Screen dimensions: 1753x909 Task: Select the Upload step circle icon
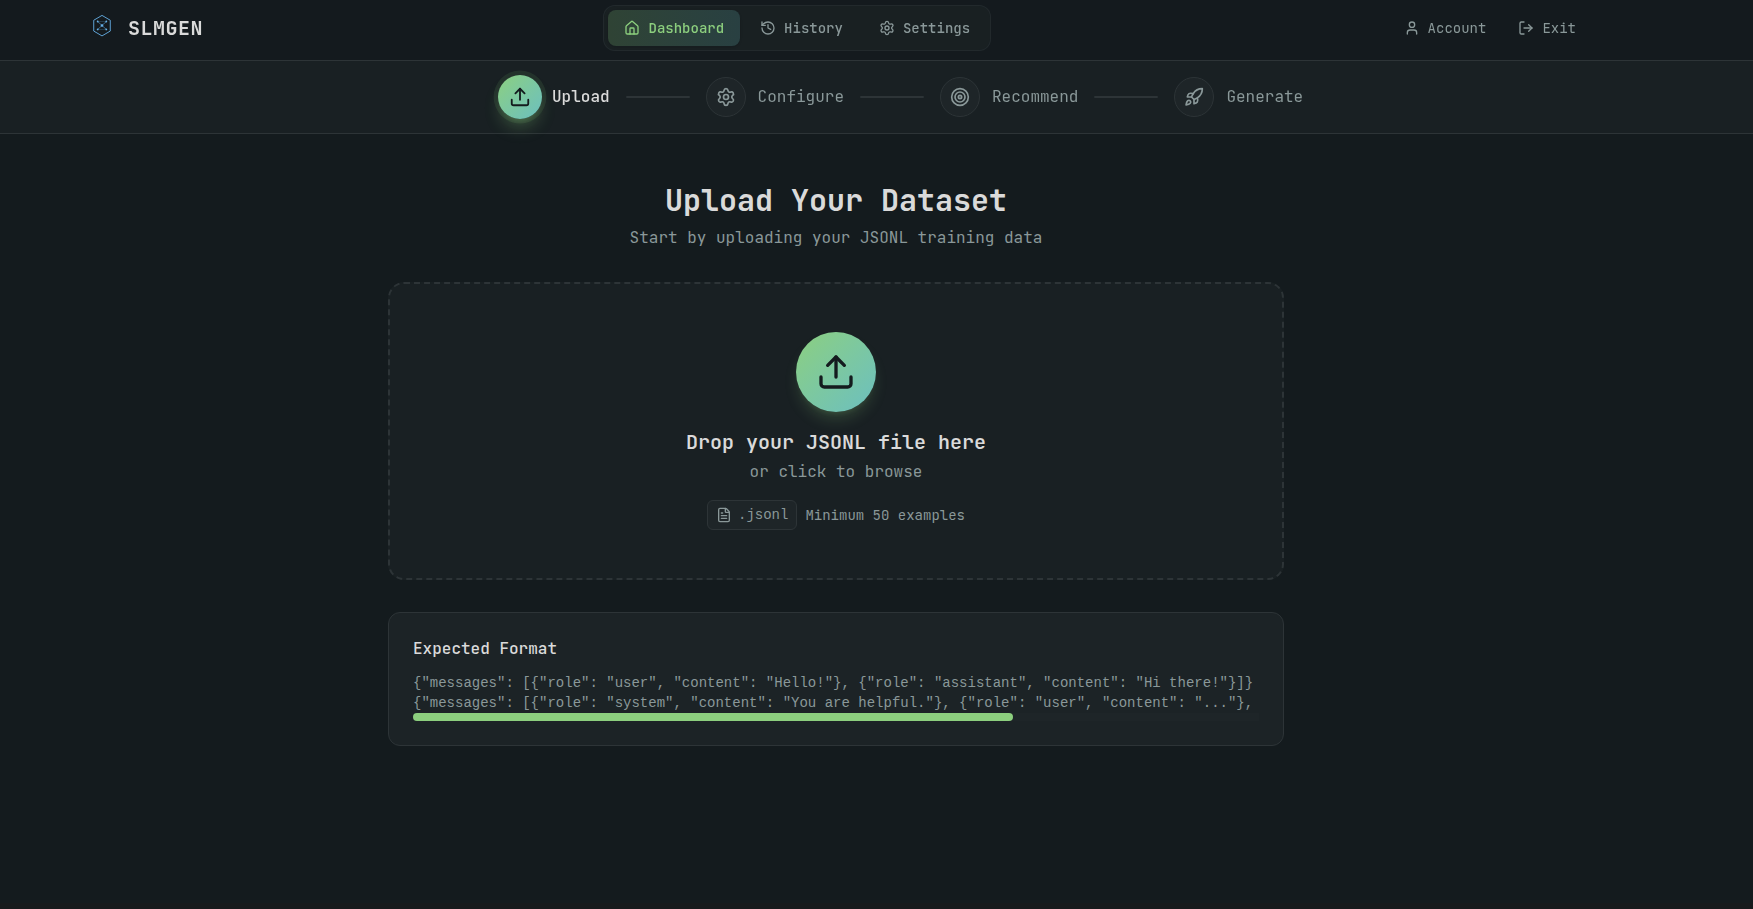point(520,97)
